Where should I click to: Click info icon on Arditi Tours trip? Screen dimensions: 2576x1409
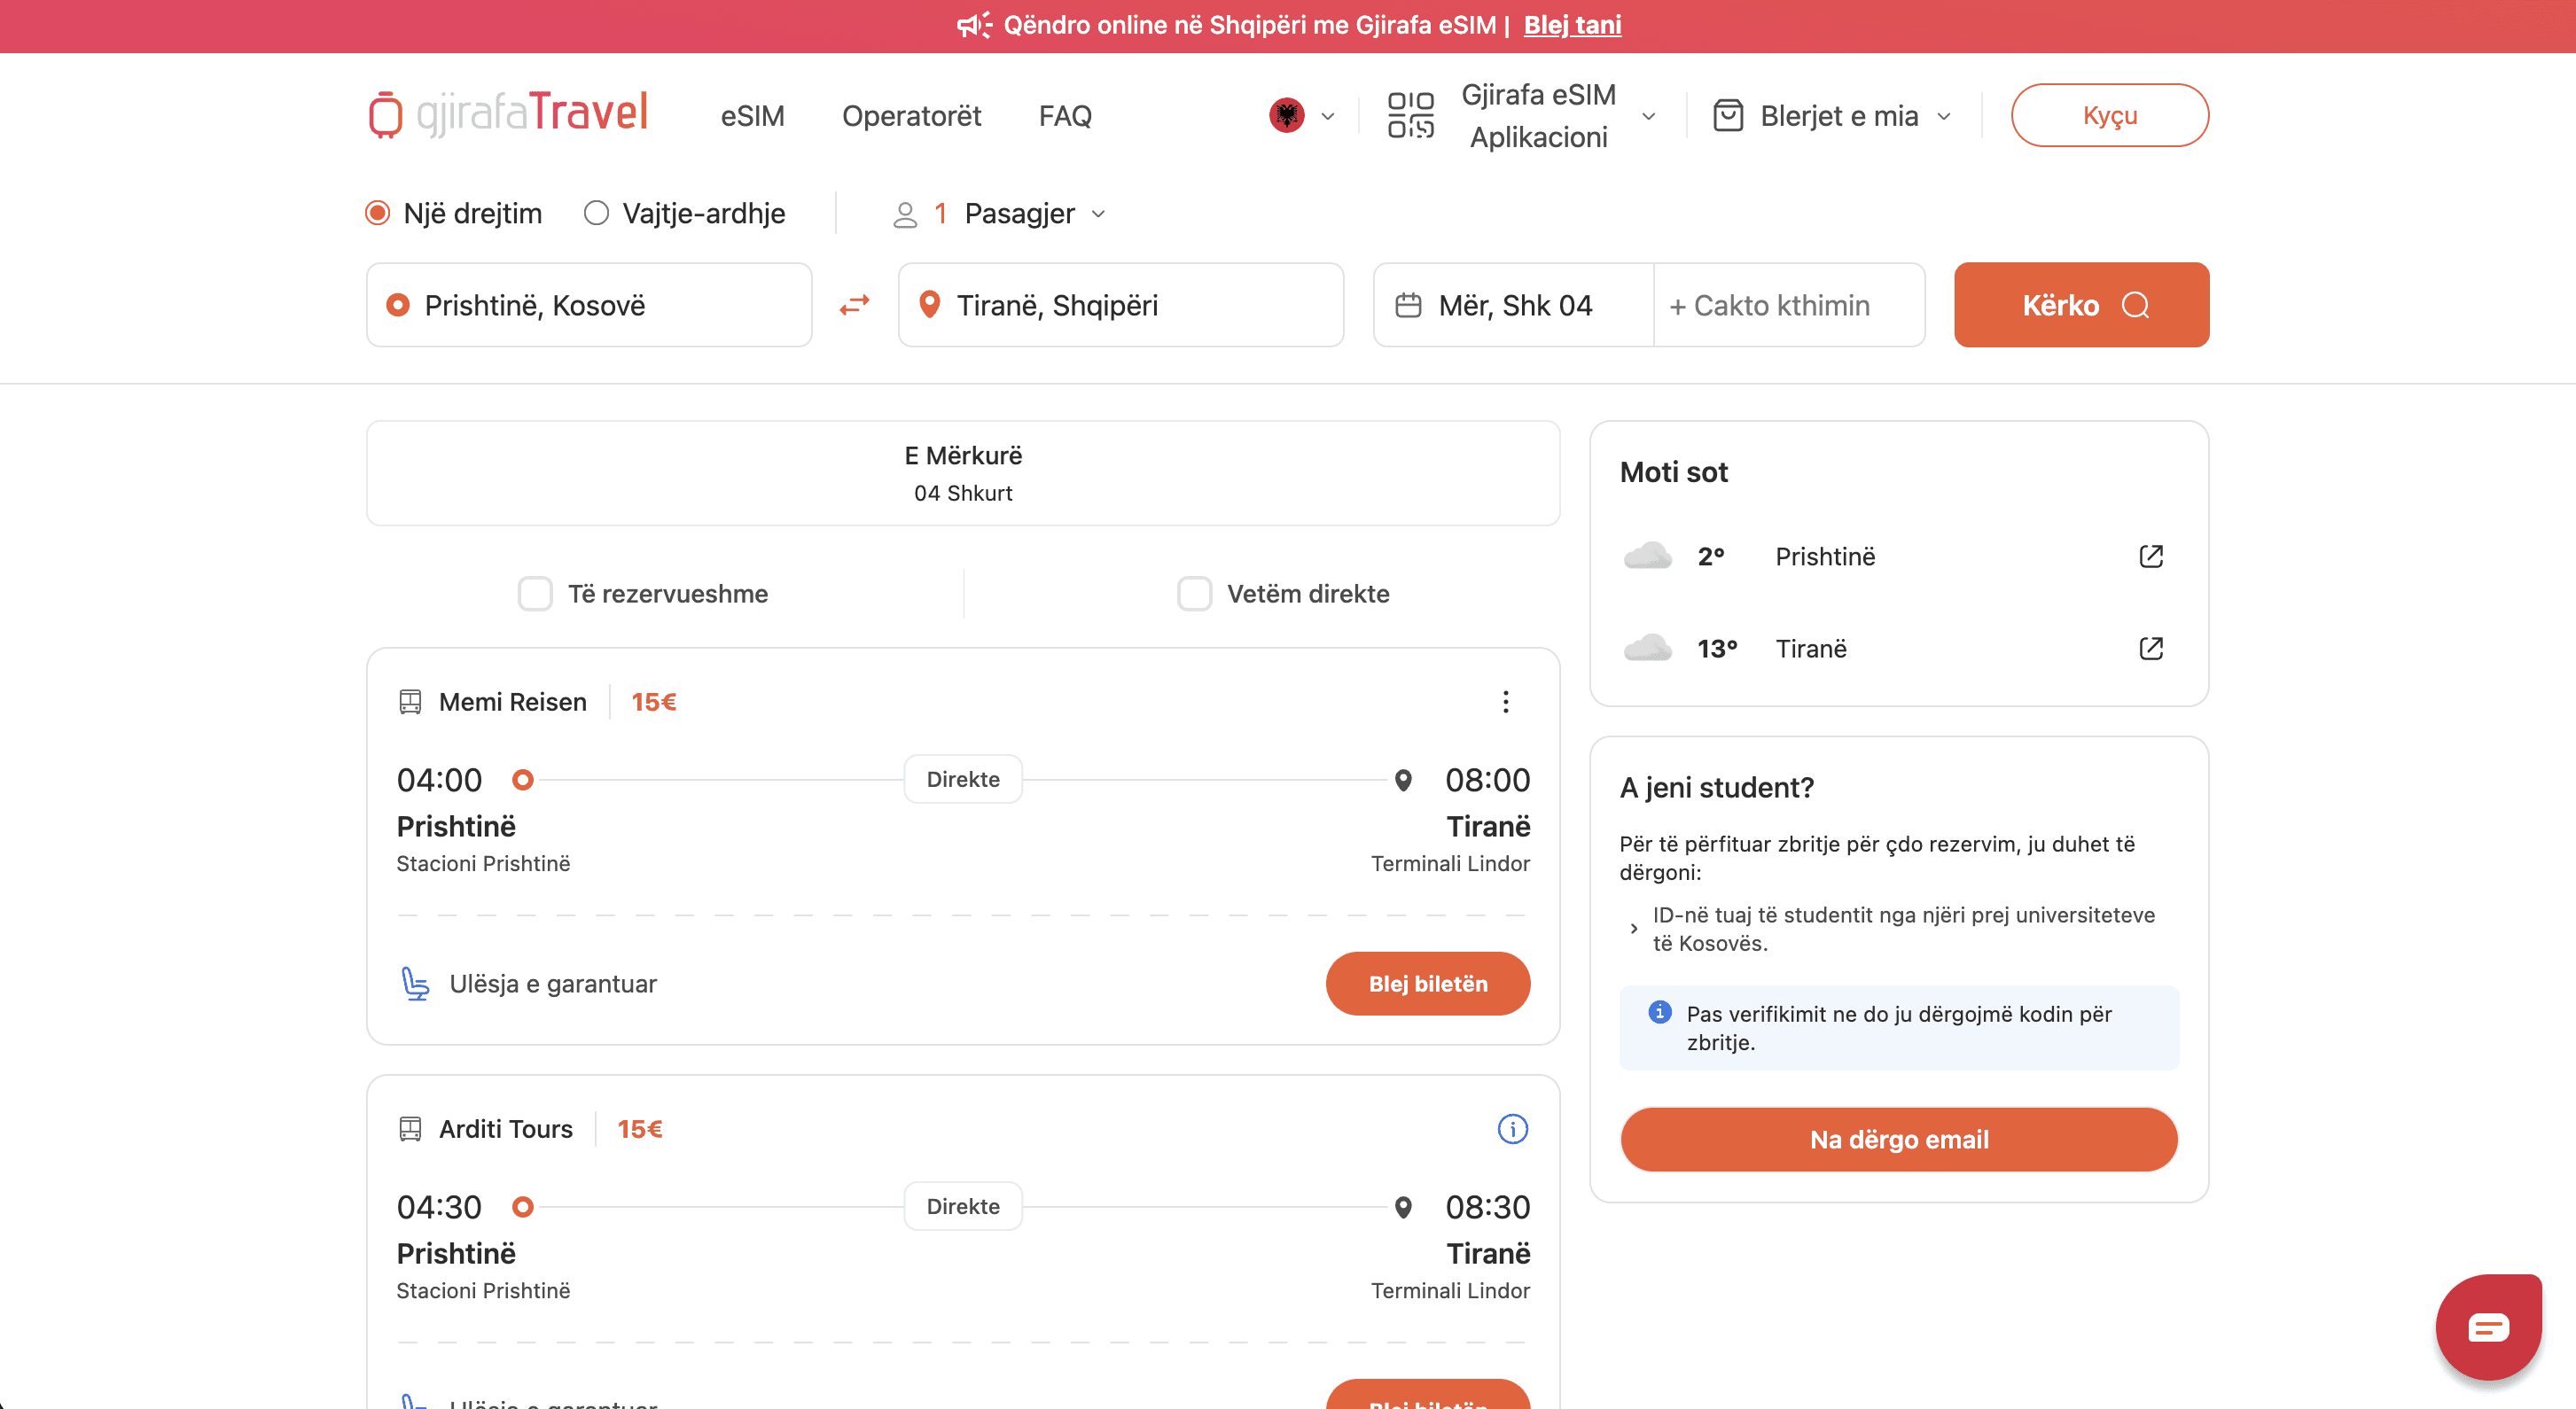tap(1512, 1129)
